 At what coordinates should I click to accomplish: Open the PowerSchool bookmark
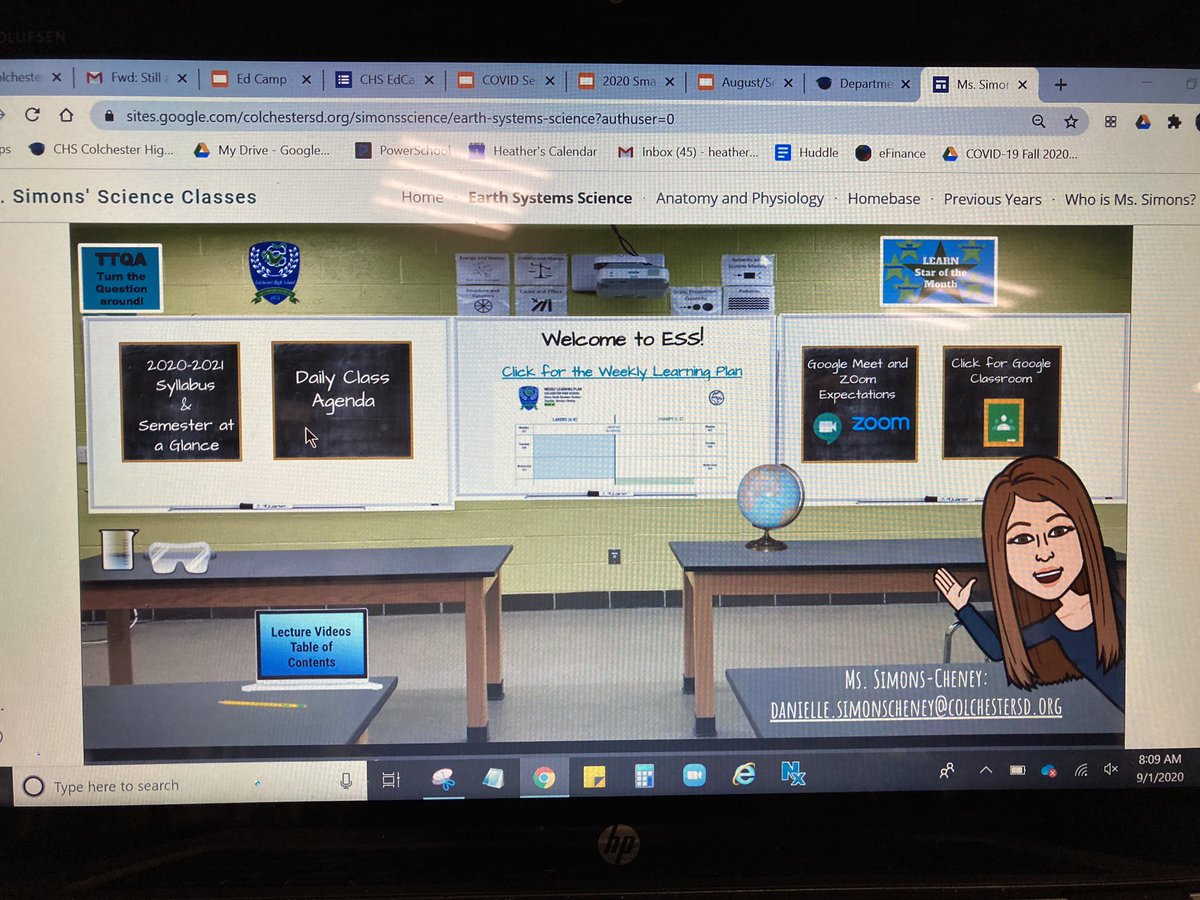coord(403,151)
